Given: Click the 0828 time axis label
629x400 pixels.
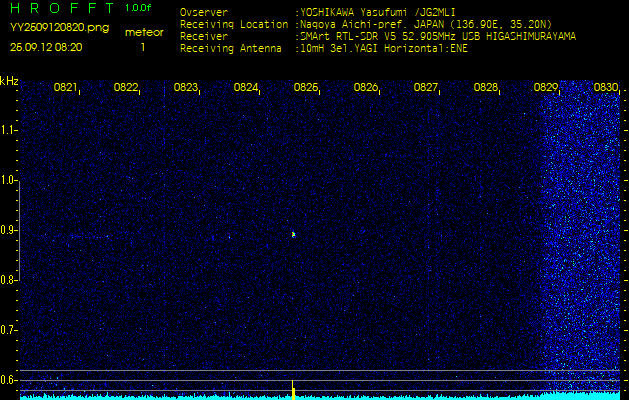Looking at the screenshot, I should point(486,88).
